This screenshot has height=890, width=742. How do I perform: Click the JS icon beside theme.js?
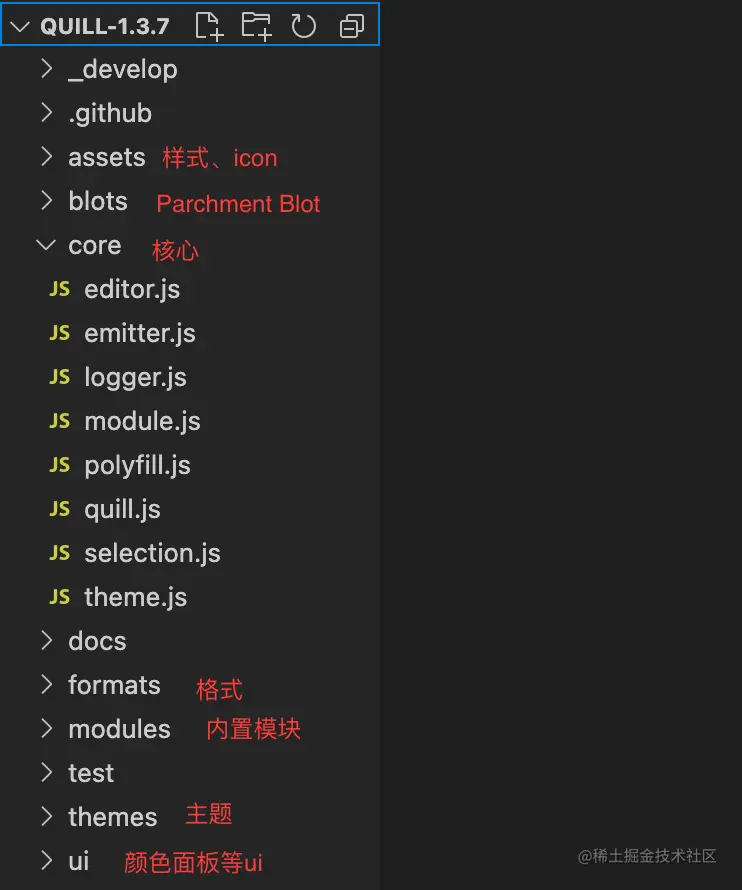click(x=58, y=597)
